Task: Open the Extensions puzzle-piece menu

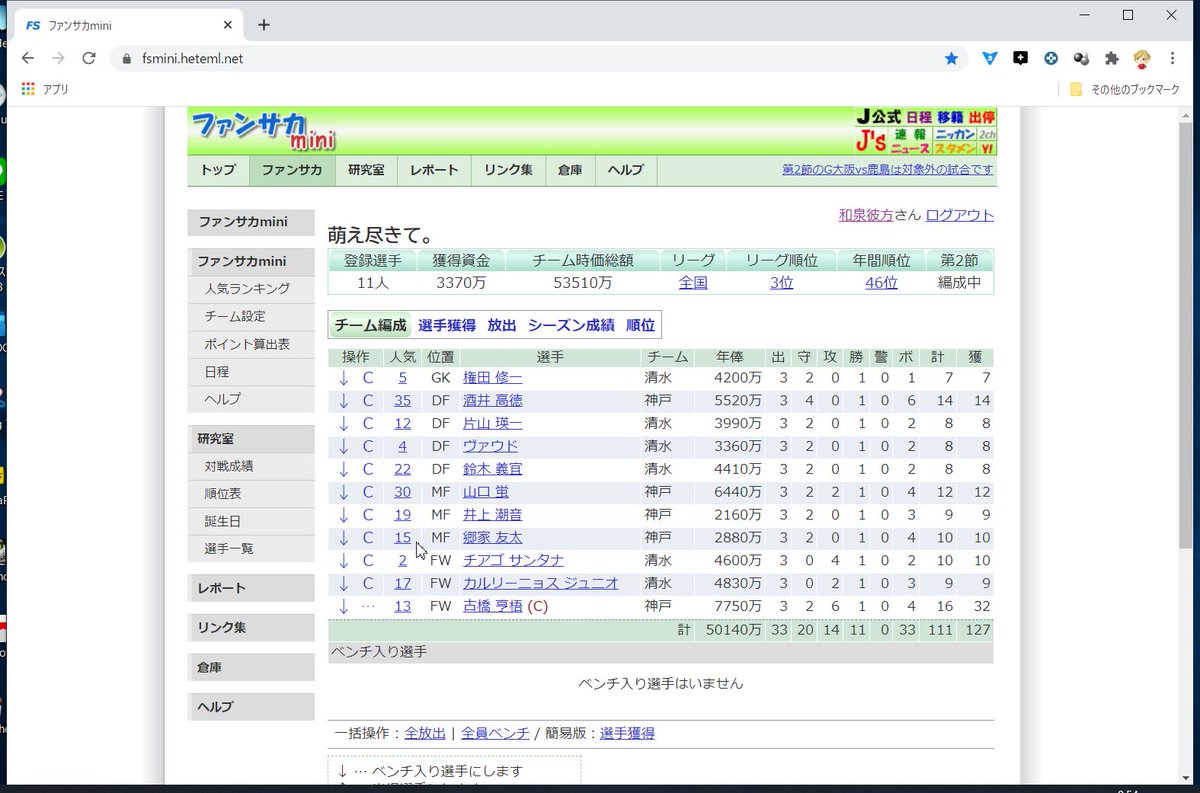Action: (1111, 58)
